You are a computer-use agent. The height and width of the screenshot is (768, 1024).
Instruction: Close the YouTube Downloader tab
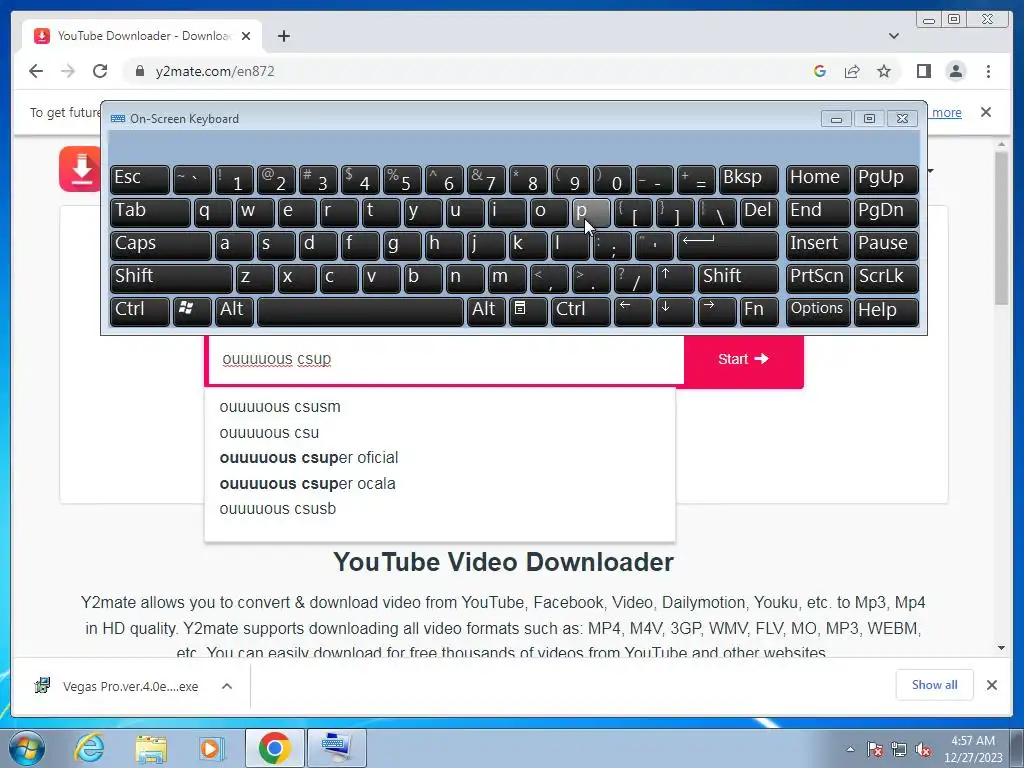(x=246, y=36)
